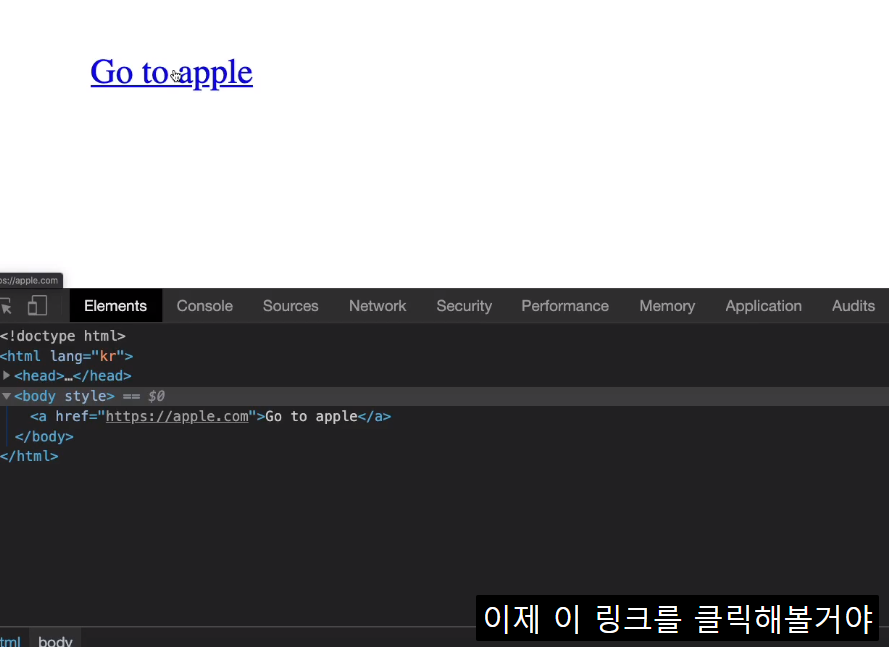The height and width of the screenshot is (647, 889).
Task: Activate the inspect element picker icon
Action: [6, 306]
